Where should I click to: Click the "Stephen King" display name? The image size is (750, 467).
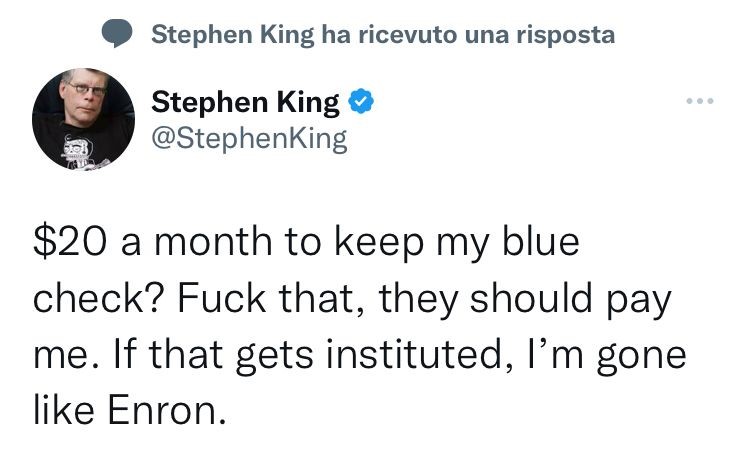pyautogui.click(x=245, y=100)
